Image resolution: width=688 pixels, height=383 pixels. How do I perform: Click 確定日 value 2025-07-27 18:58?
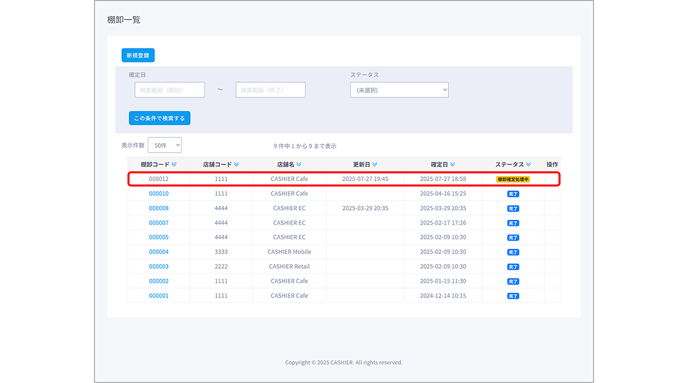(x=443, y=179)
